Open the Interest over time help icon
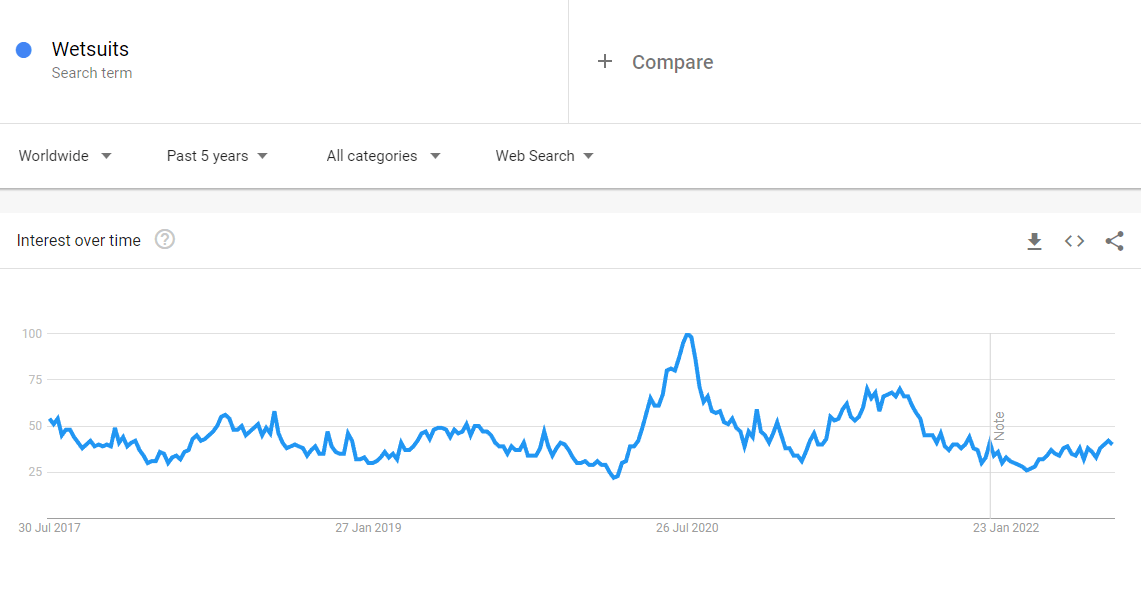1141x593 pixels. point(164,239)
